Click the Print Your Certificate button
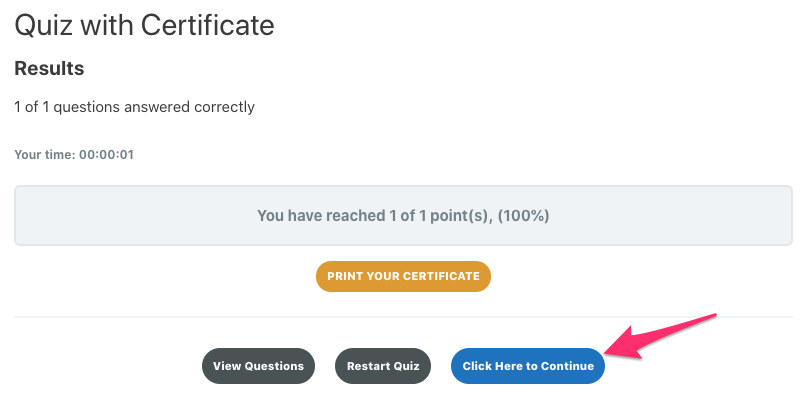 tap(403, 276)
